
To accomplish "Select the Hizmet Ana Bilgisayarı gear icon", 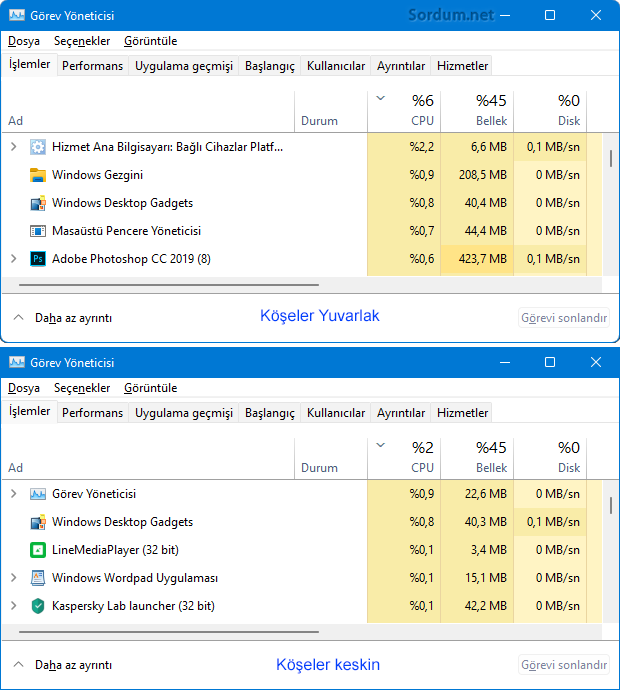I will 38,147.
